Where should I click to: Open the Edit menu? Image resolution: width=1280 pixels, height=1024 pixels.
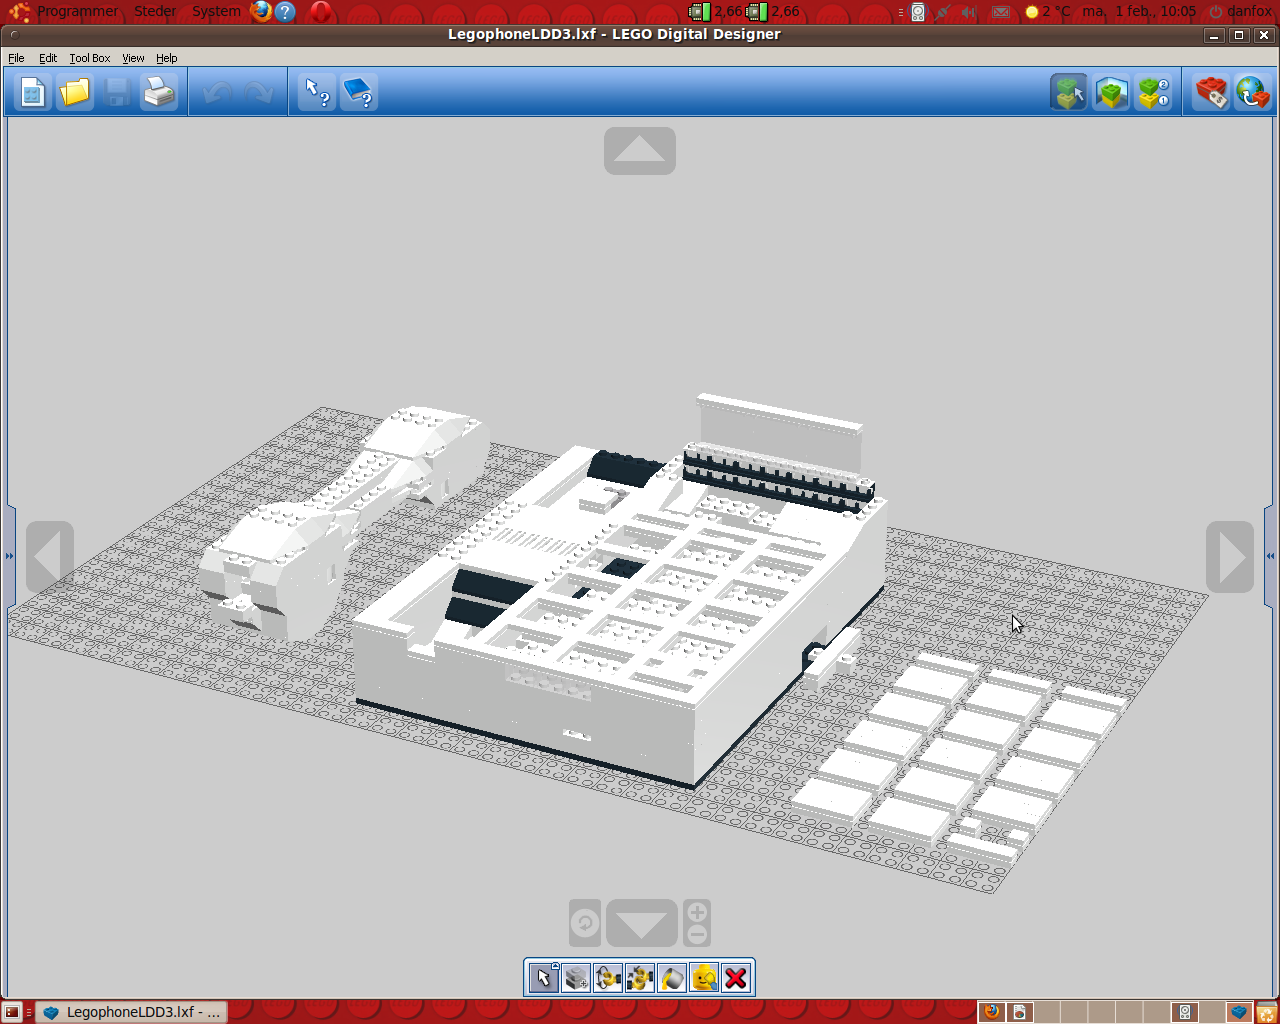tap(48, 58)
